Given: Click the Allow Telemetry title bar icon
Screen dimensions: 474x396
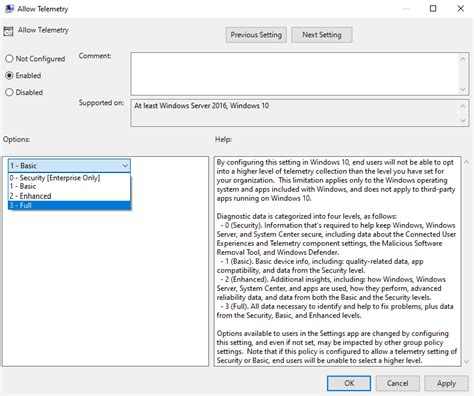Looking at the screenshot, I should pos(9,9).
